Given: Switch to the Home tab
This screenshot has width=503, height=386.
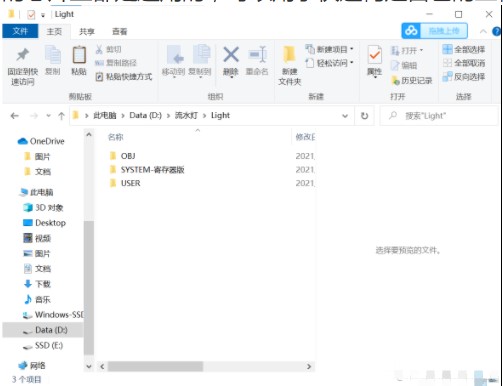Looking at the screenshot, I should point(54,31).
